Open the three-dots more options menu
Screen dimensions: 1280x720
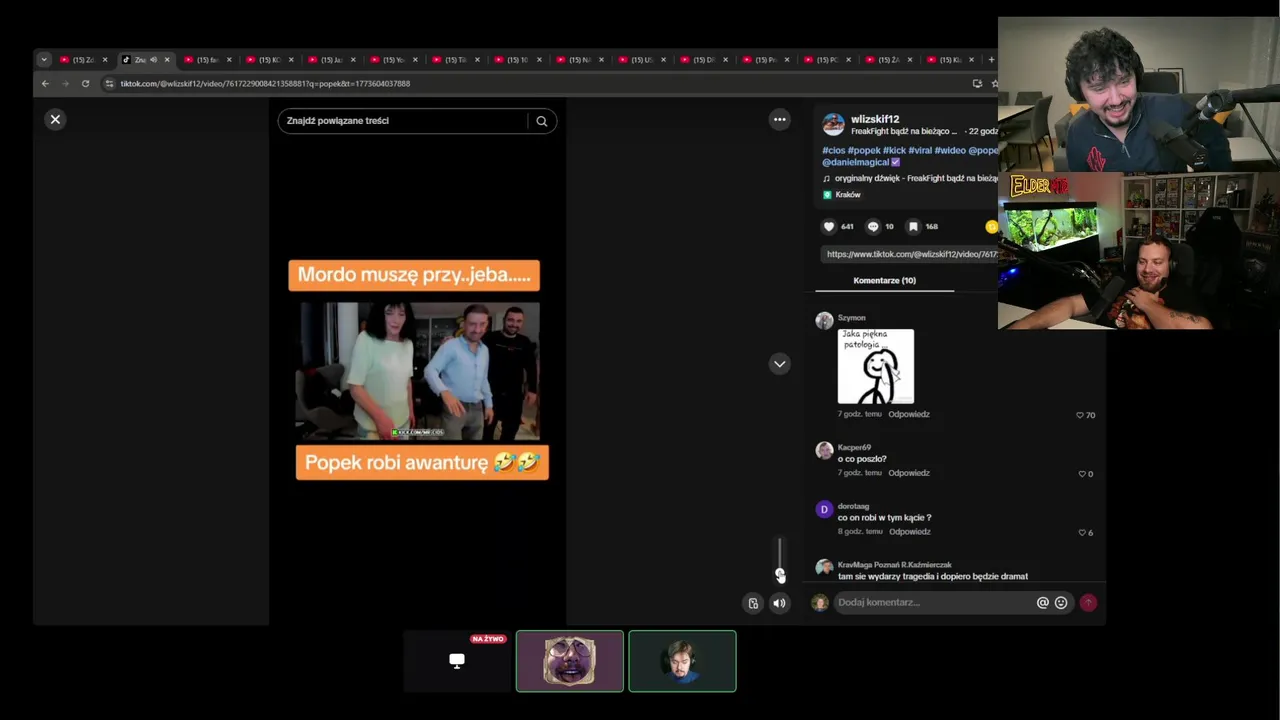(x=779, y=119)
